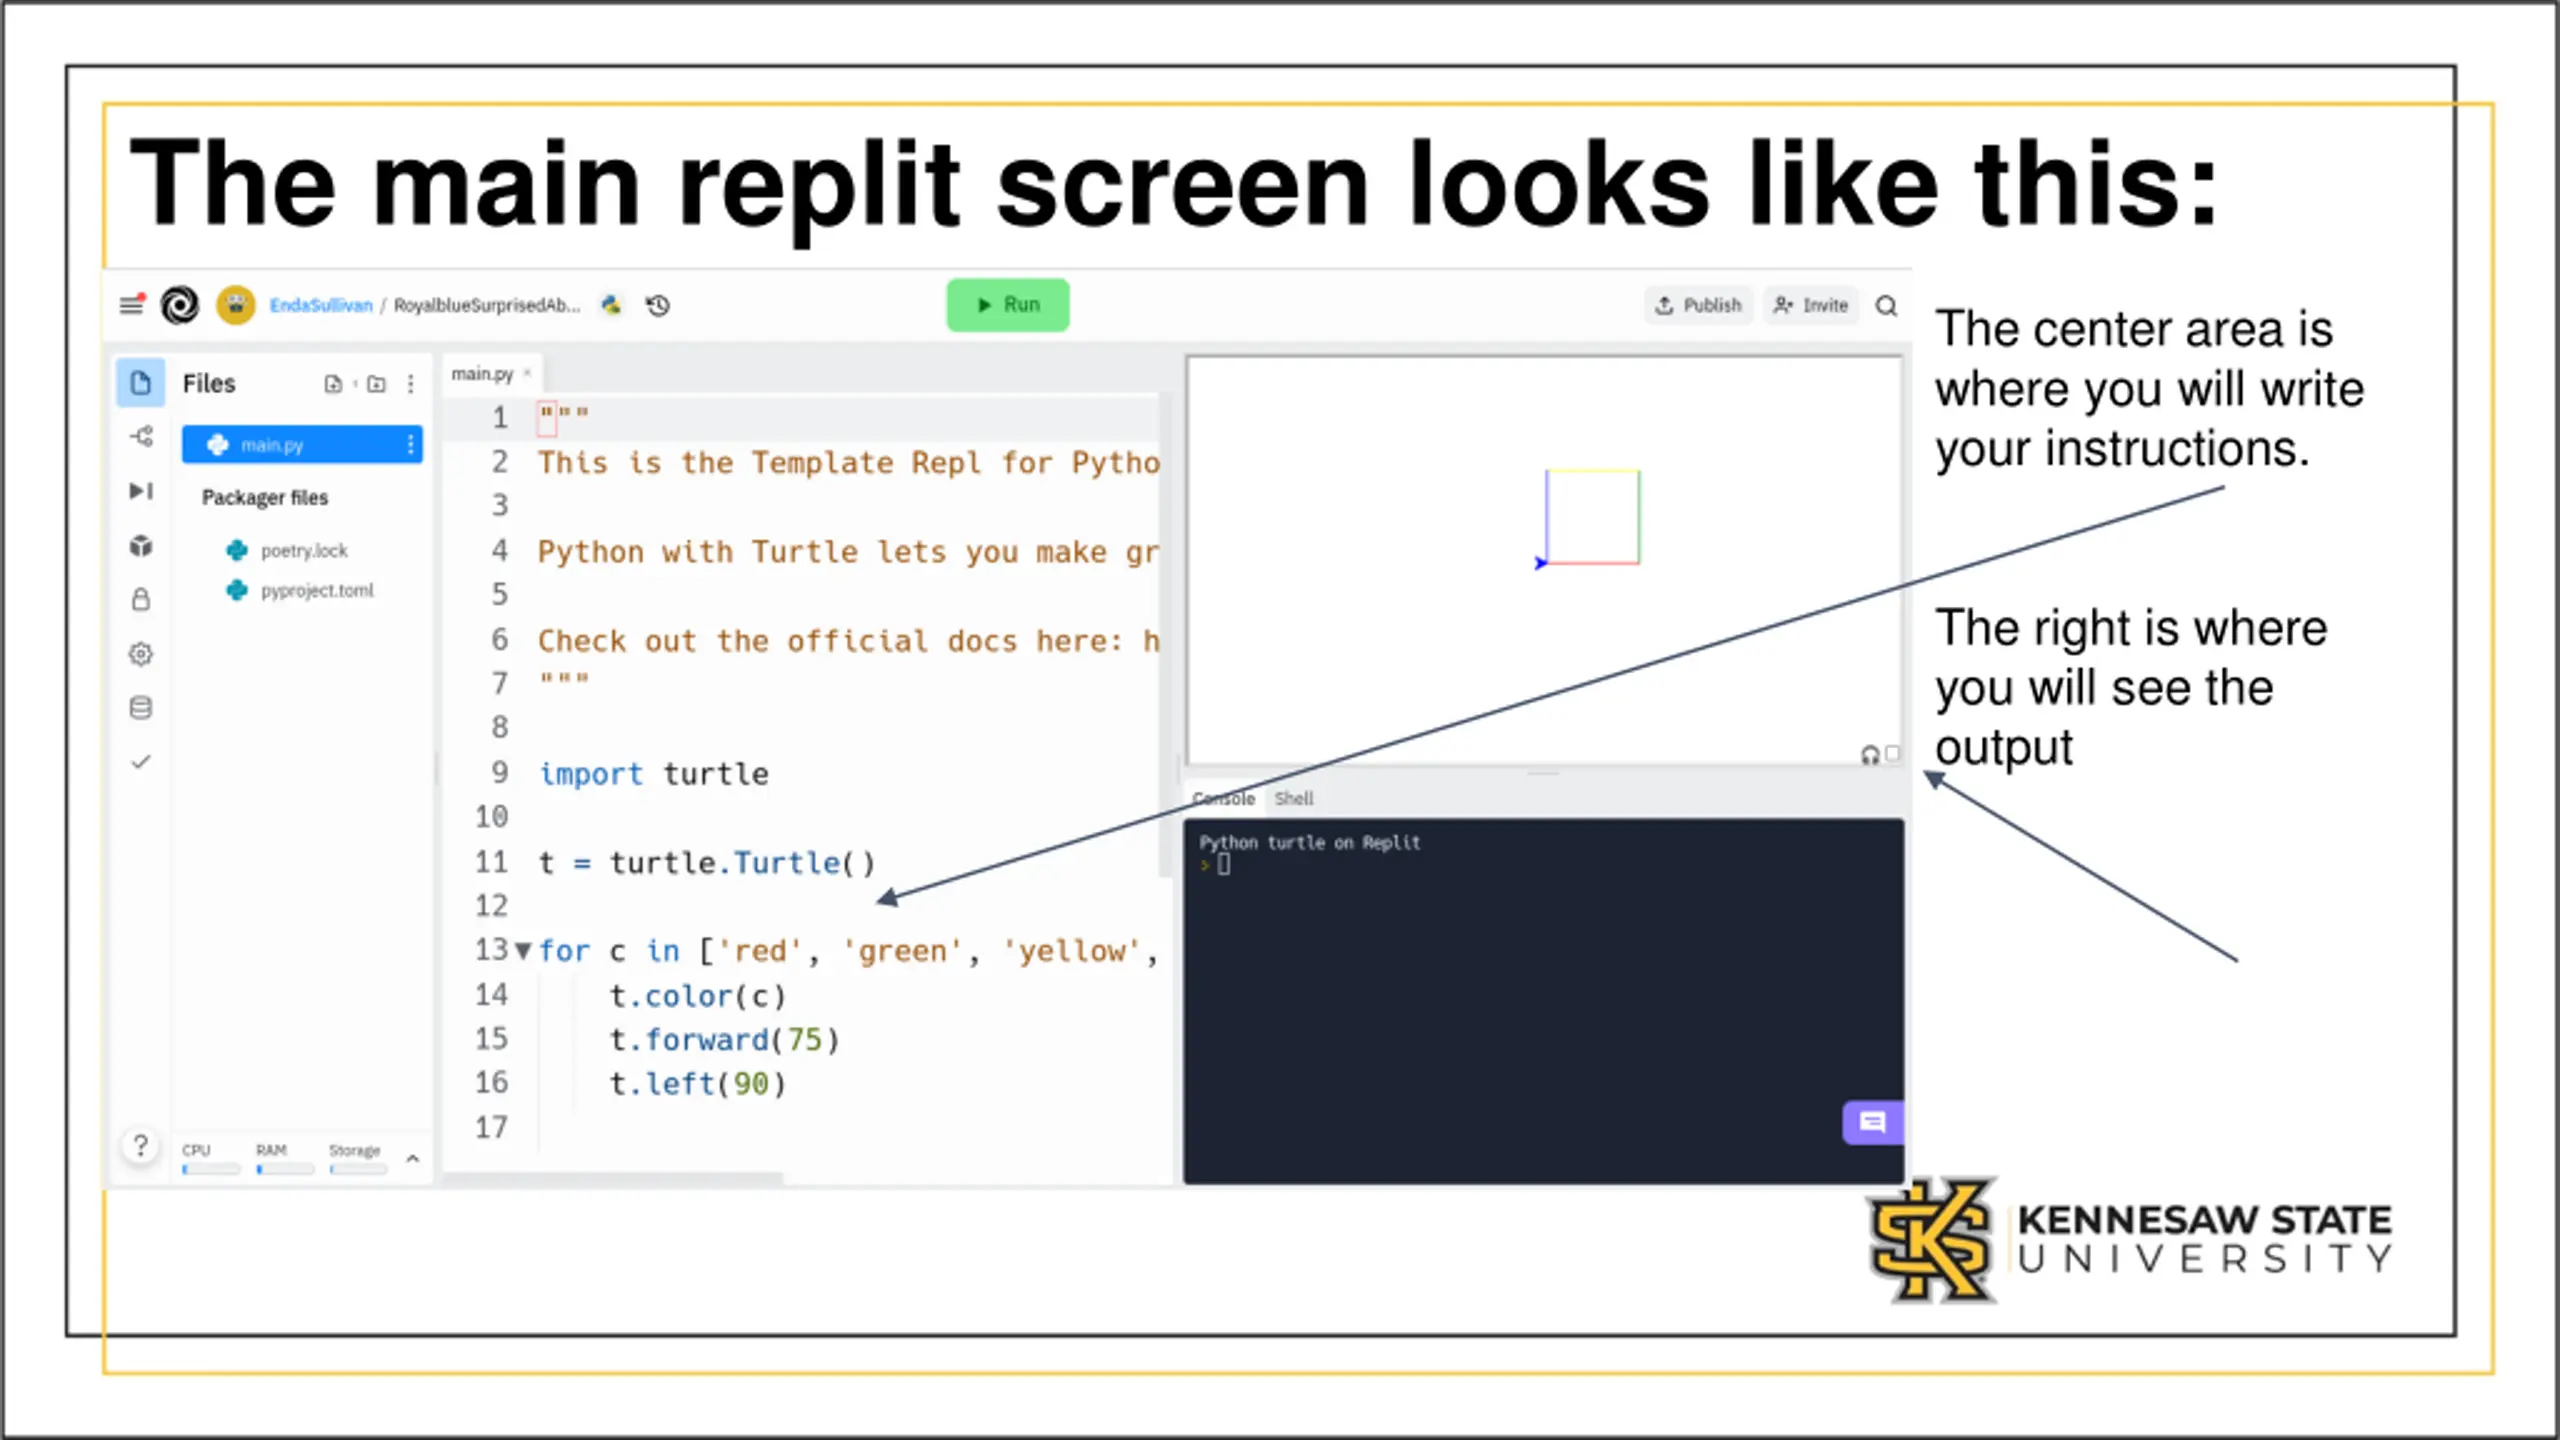Click line 16 t.left(90)
The height and width of the screenshot is (1440, 2560).
698,1084
